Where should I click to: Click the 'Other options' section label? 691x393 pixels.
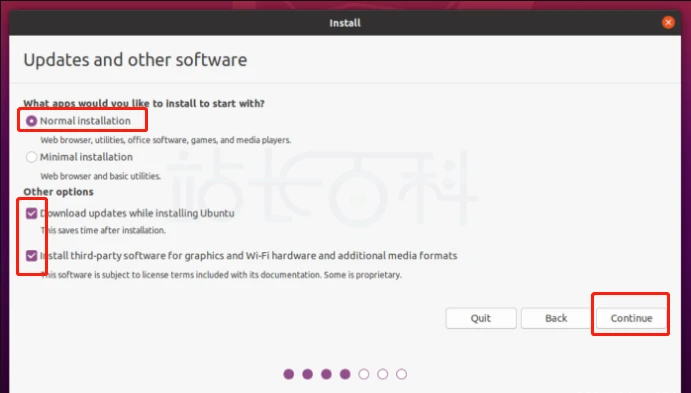[58, 192]
